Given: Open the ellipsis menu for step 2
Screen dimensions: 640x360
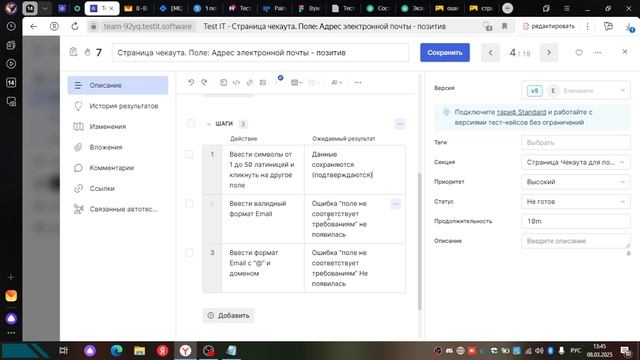Looking at the screenshot, I should point(396,204).
